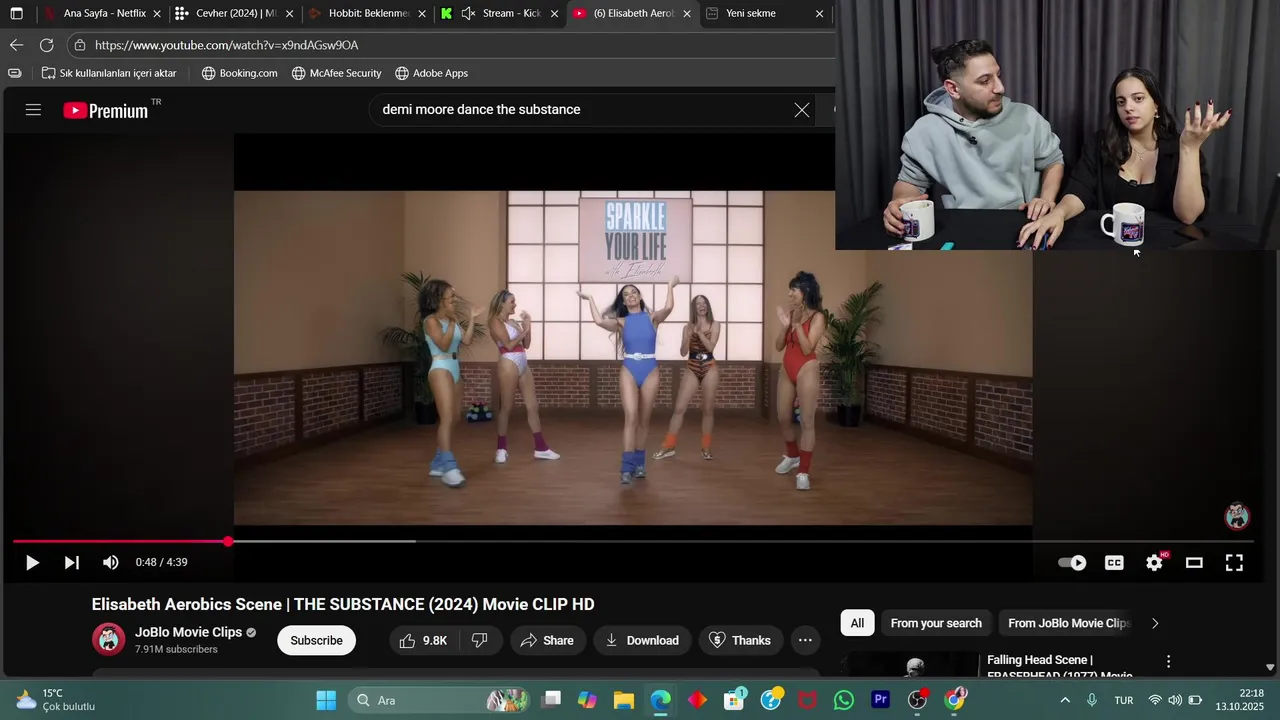The width and height of the screenshot is (1280, 720).
Task: Switch to theater mode
Action: pos(1194,563)
